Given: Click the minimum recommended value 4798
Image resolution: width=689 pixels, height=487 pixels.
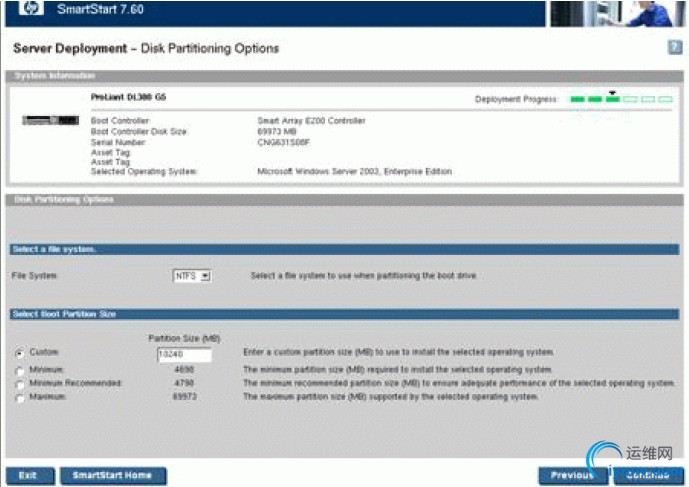Looking at the screenshot, I should [184, 383].
